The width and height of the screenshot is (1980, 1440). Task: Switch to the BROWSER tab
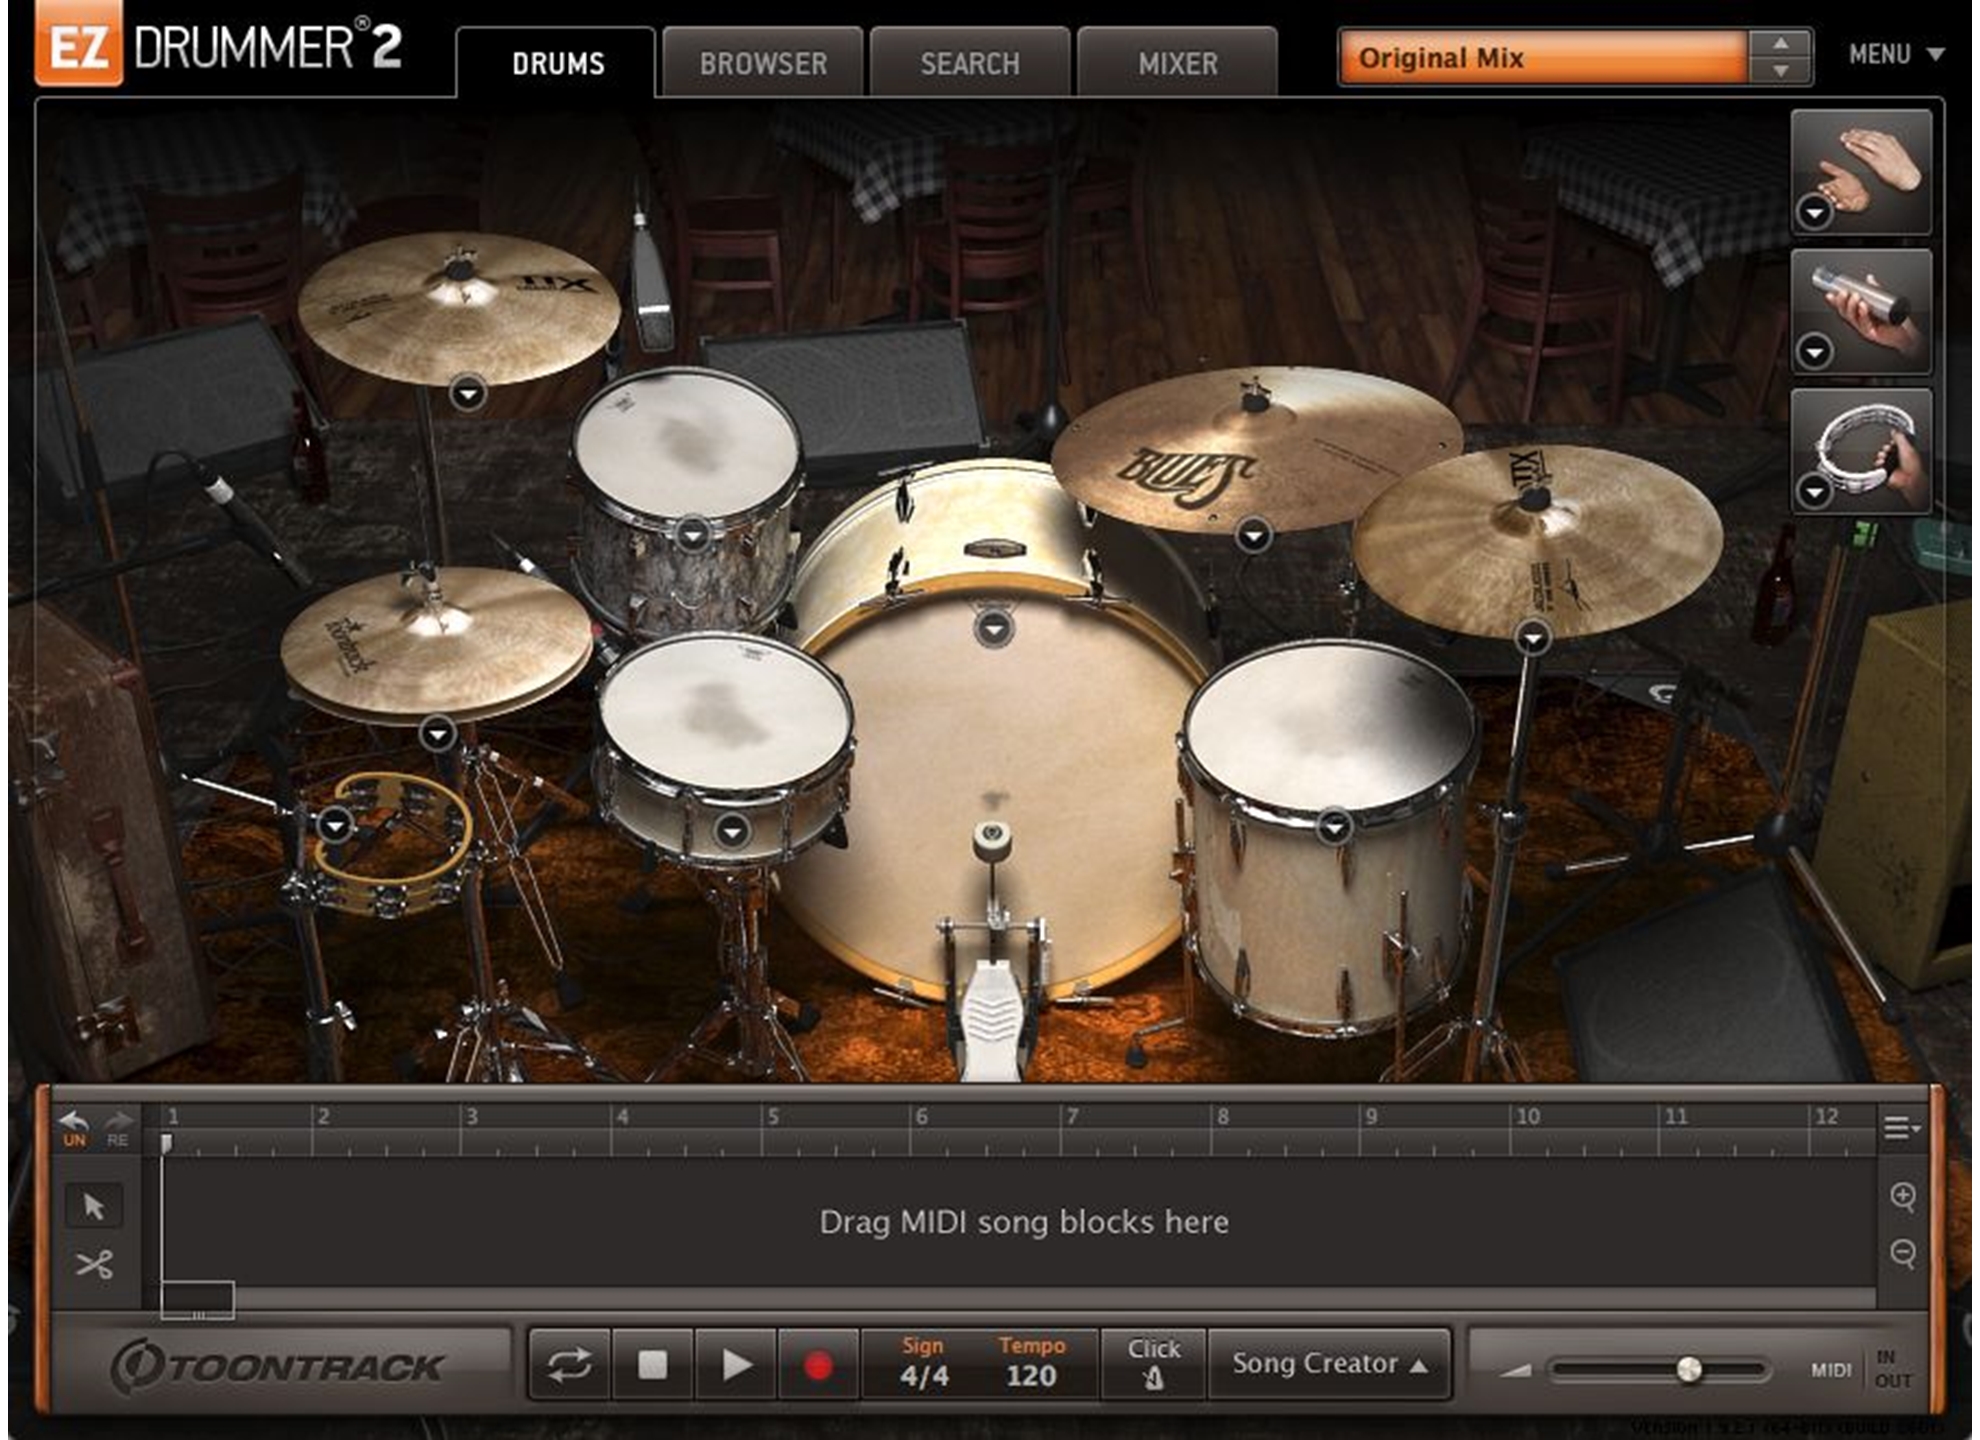pyautogui.click(x=763, y=64)
